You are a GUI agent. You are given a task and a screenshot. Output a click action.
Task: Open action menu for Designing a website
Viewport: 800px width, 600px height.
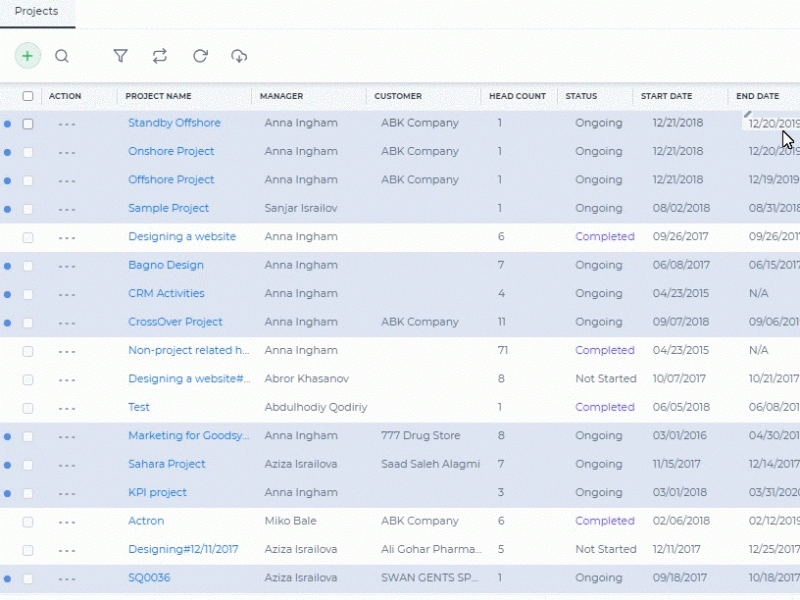coord(67,238)
